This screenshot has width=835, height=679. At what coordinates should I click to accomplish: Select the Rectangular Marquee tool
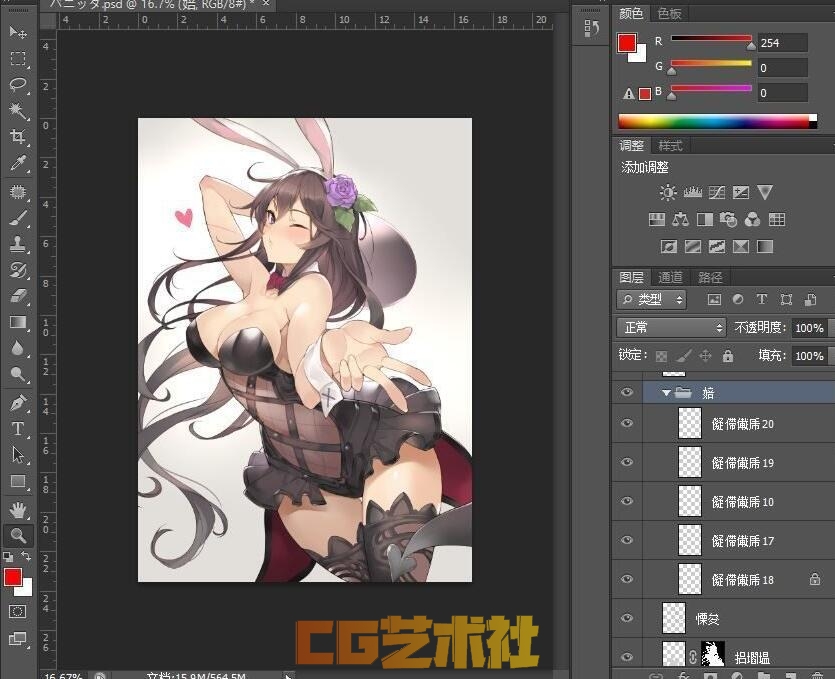(x=18, y=59)
